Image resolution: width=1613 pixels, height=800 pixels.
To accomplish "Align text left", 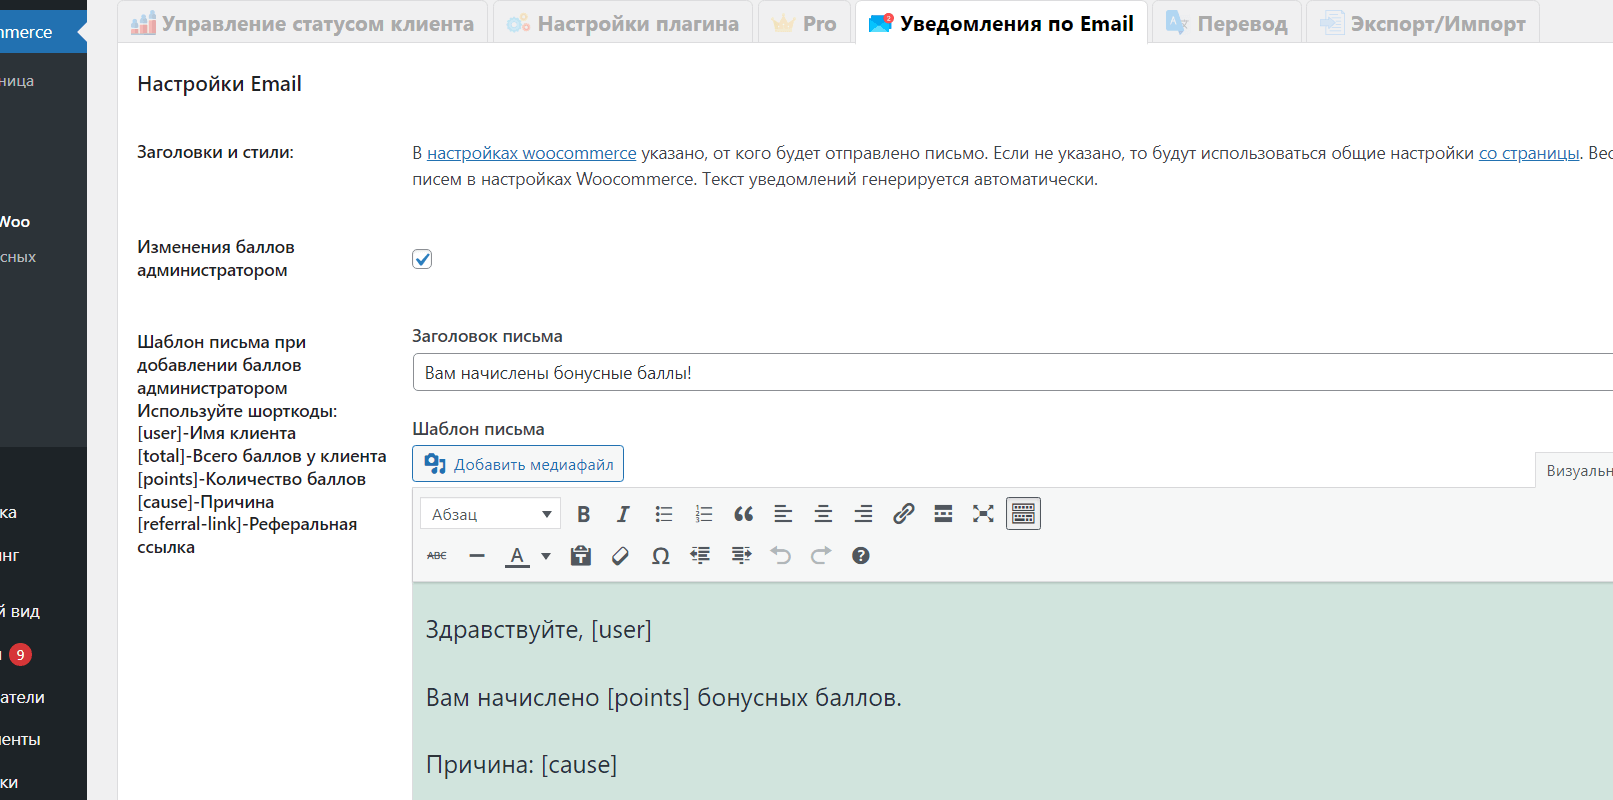I will pos(783,514).
